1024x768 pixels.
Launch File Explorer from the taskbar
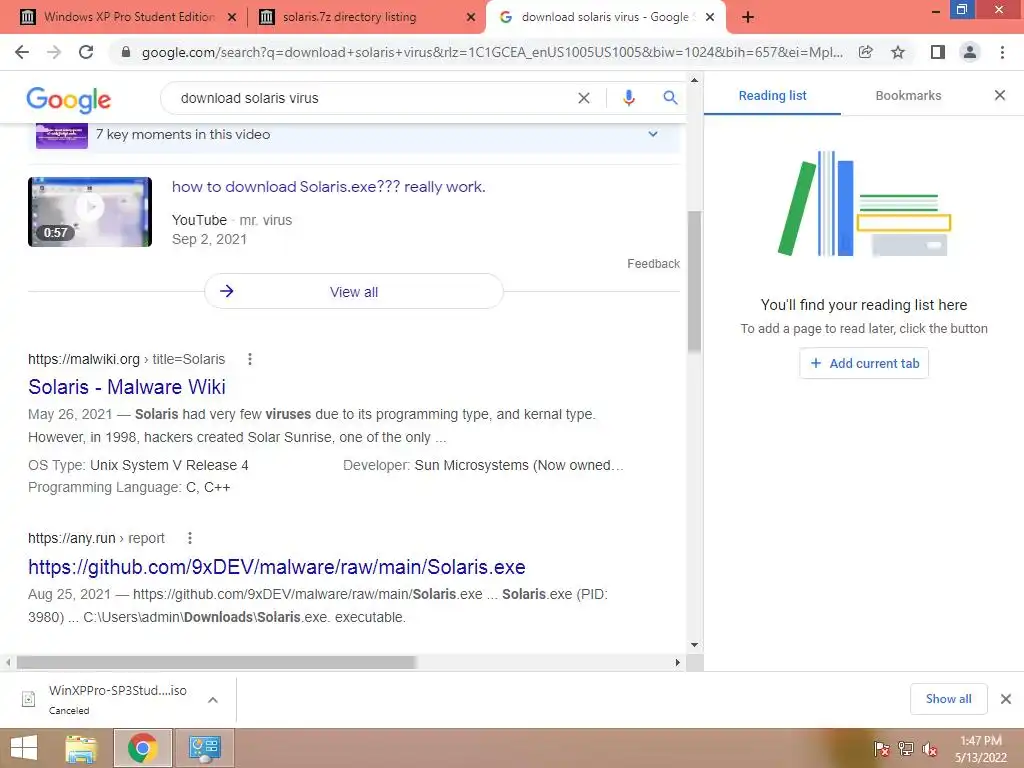[x=81, y=748]
